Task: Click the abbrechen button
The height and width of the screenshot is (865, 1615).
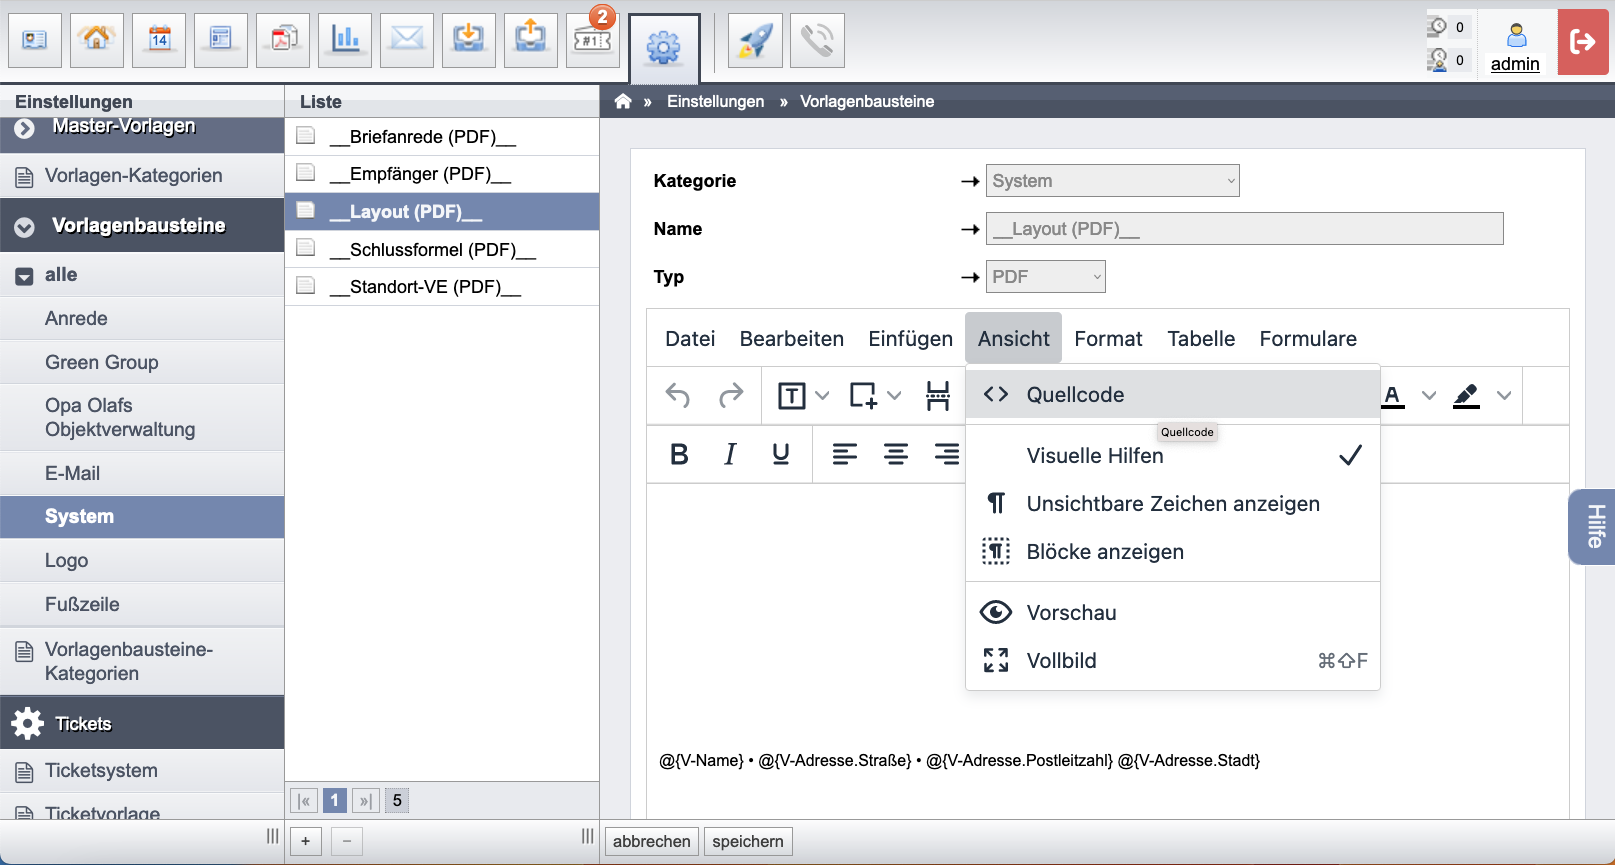Action: click(652, 842)
